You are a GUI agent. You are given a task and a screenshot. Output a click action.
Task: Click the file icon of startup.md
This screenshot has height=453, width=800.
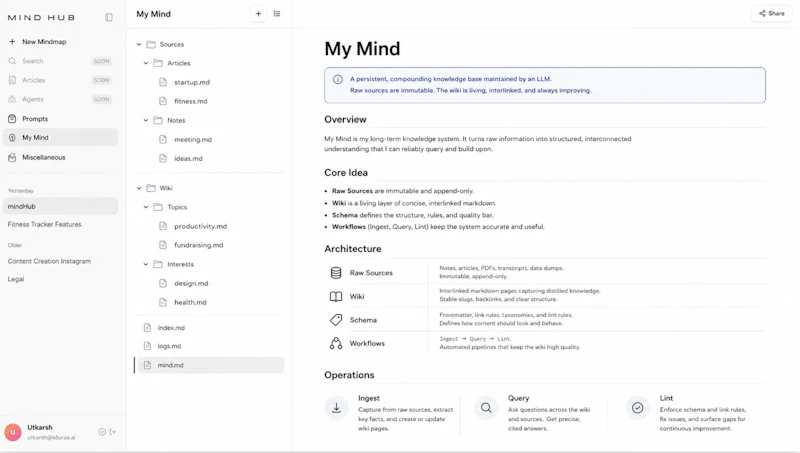point(163,82)
